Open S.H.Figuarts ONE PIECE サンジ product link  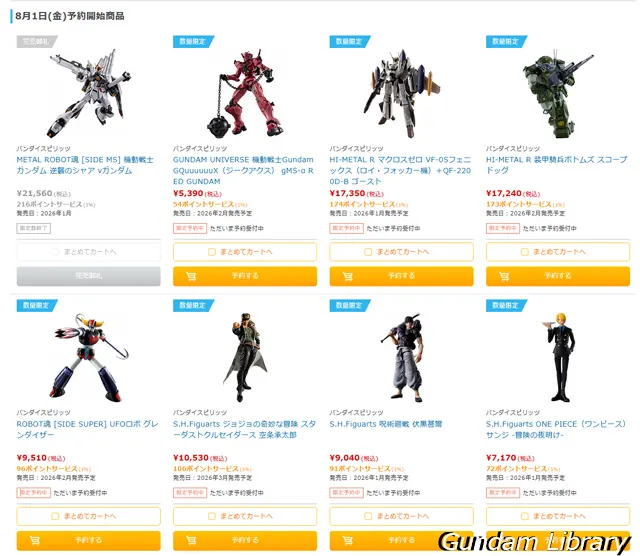(x=556, y=429)
